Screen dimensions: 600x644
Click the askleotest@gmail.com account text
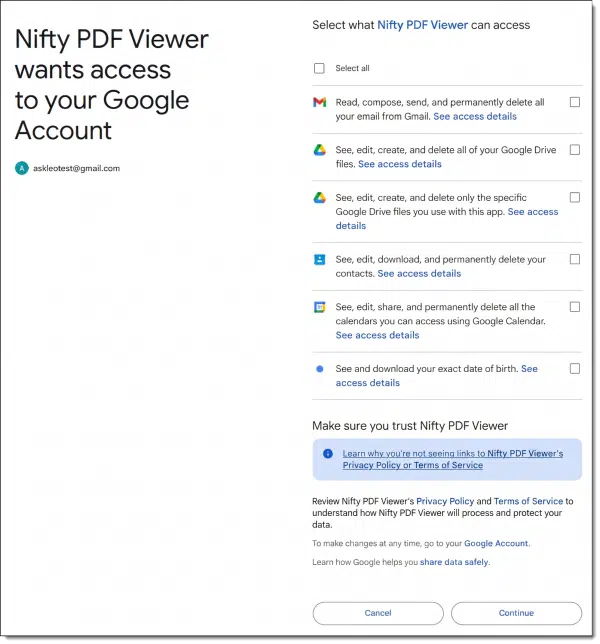[x=76, y=168]
